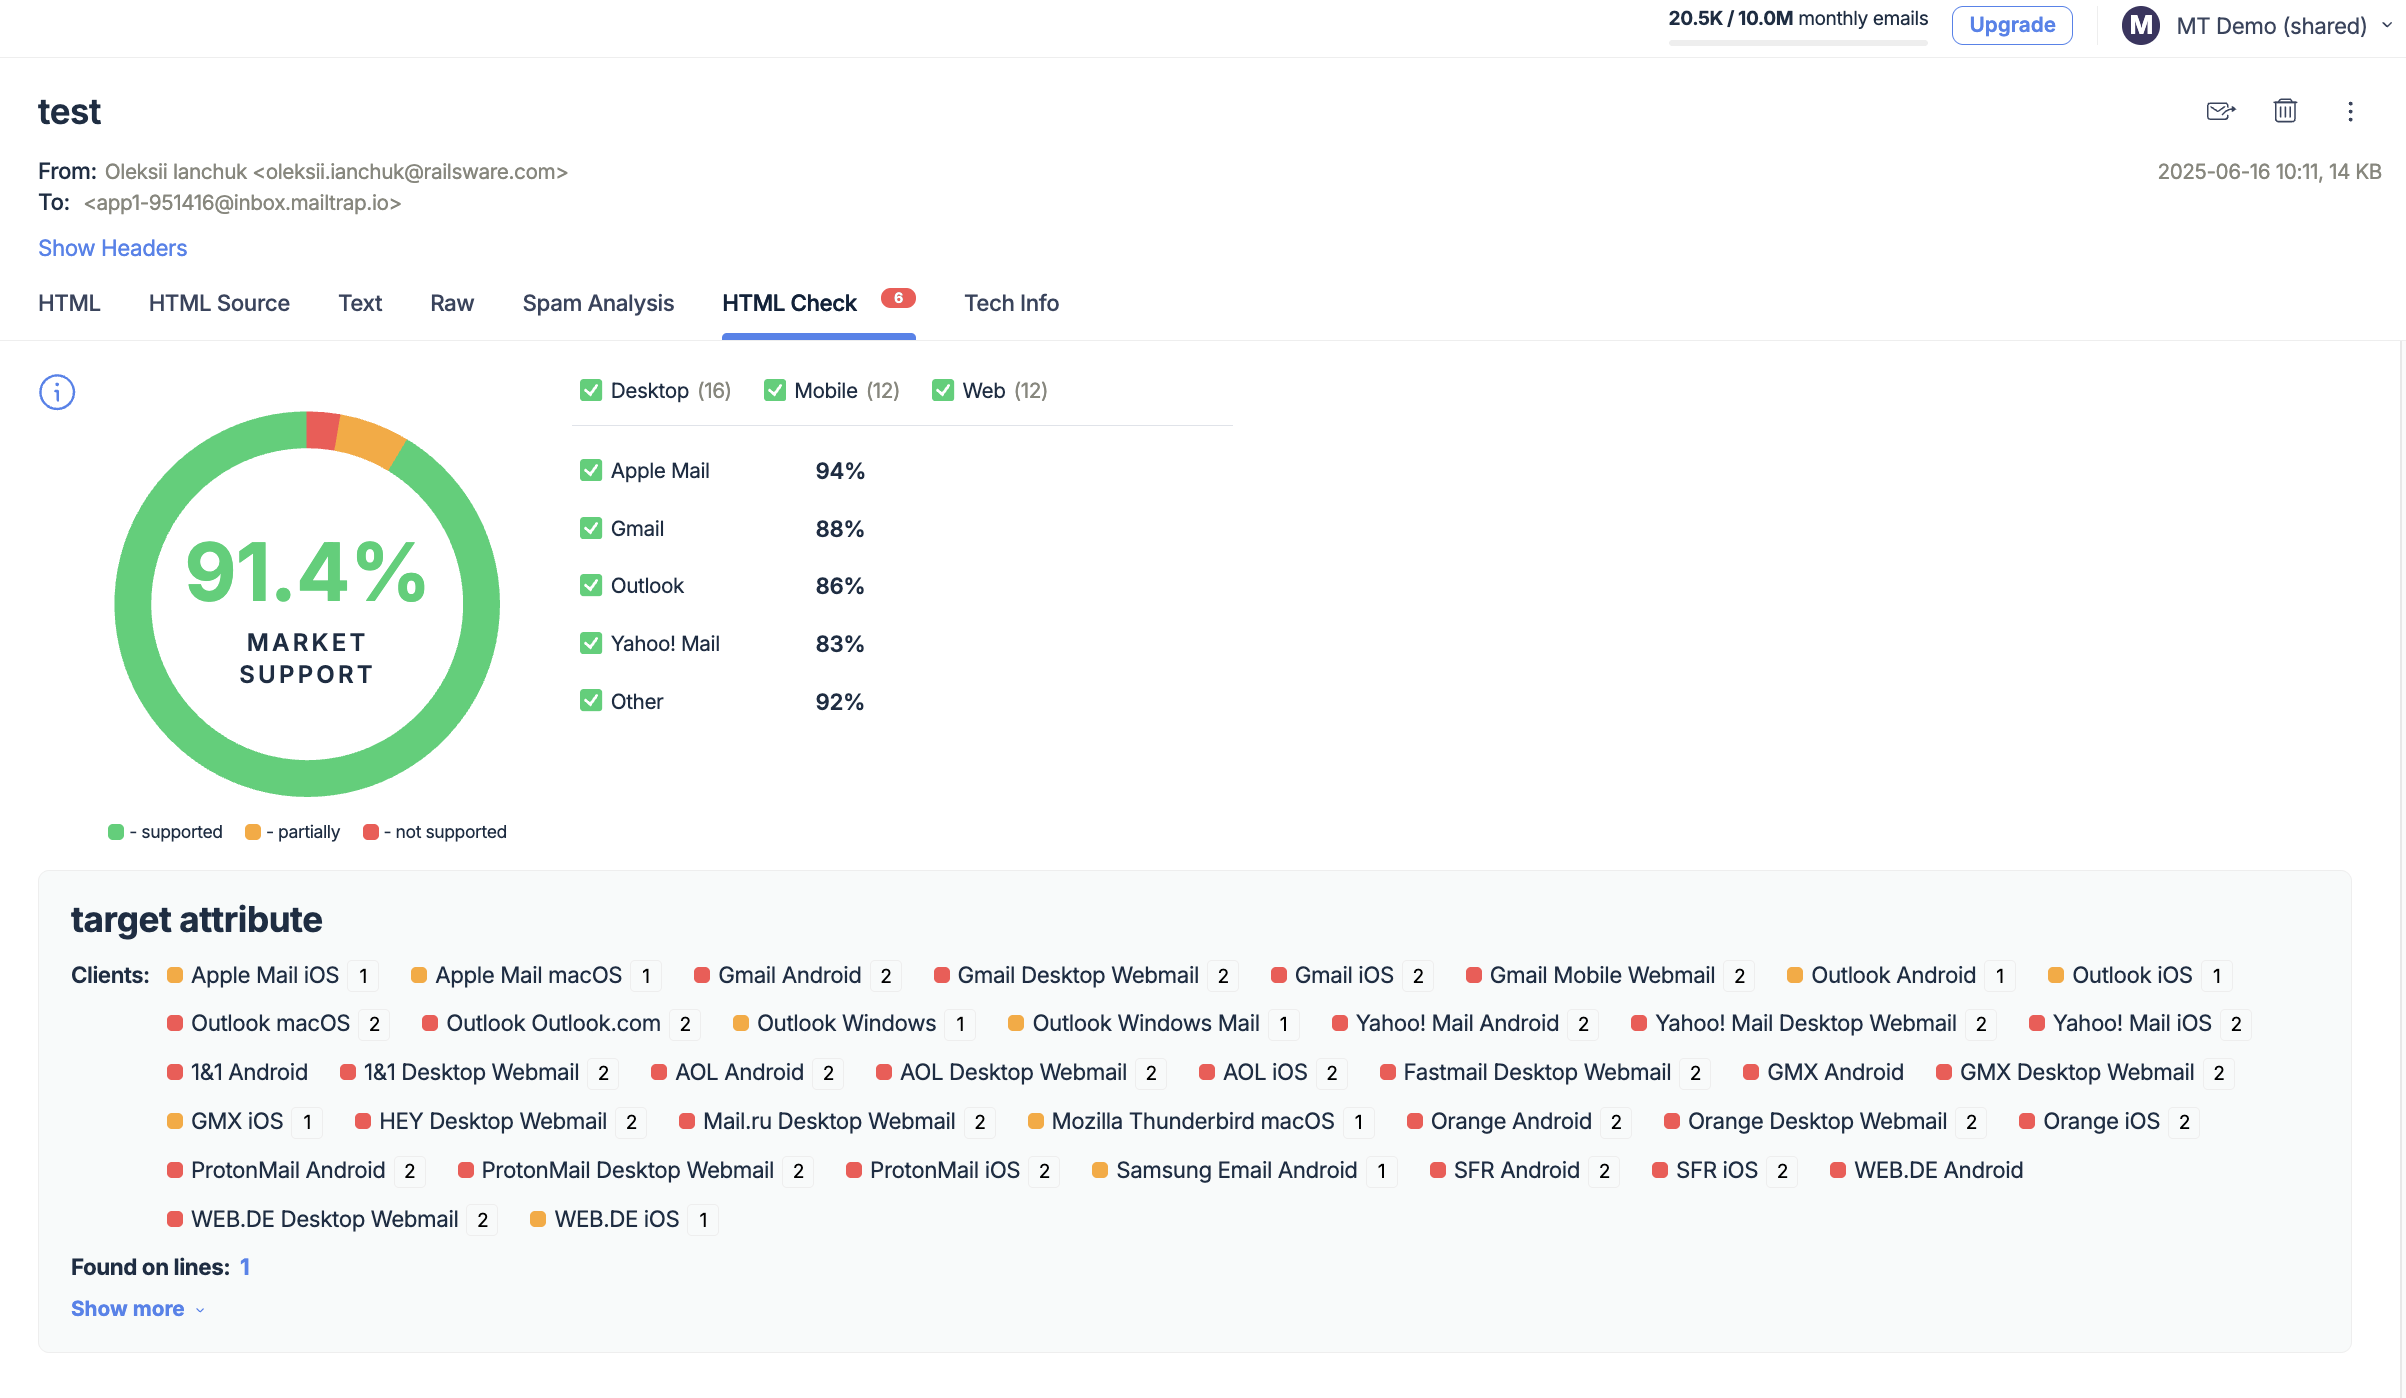Expand Show more in target attribute card
This screenshot has width=2406, height=1398.
(x=128, y=1308)
